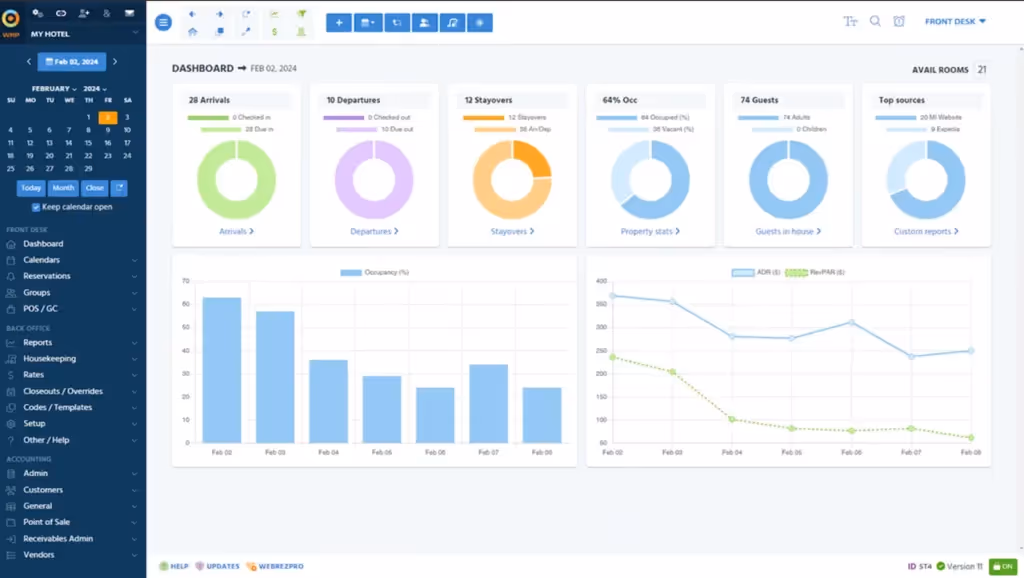This screenshot has height=578, width=1024.
Task: Select the search magnifier icon
Action: click(876, 21)
